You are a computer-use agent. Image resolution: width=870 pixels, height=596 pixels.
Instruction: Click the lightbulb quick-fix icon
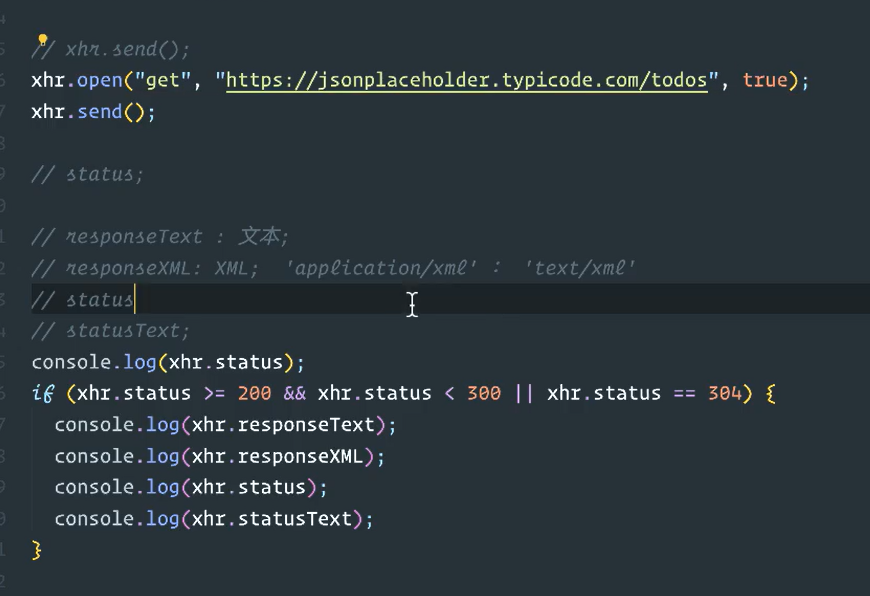pos(42,40)
